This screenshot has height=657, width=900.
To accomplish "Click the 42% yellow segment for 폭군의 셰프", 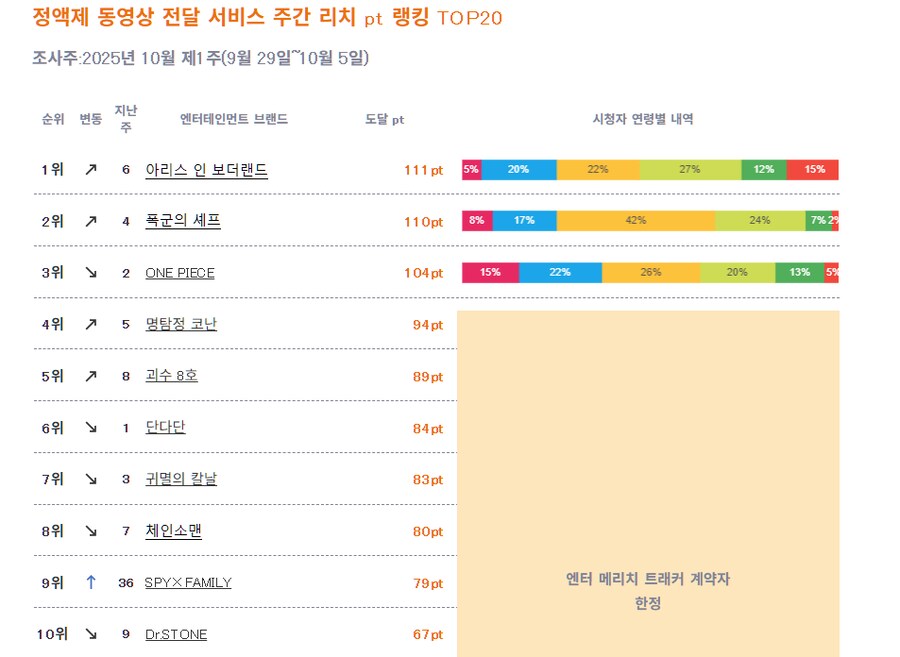I will pos(636,221).
